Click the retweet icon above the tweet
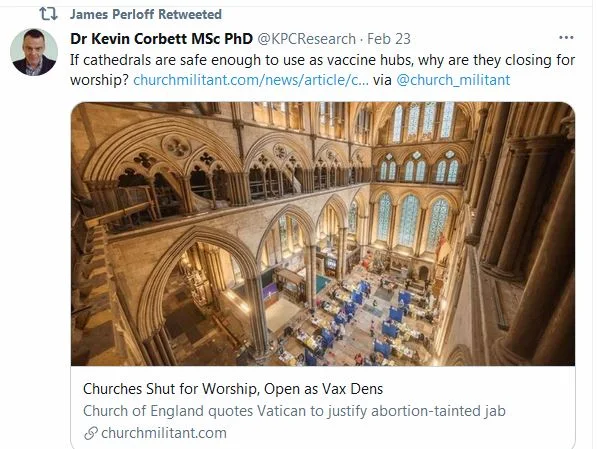 pos(48,15)
